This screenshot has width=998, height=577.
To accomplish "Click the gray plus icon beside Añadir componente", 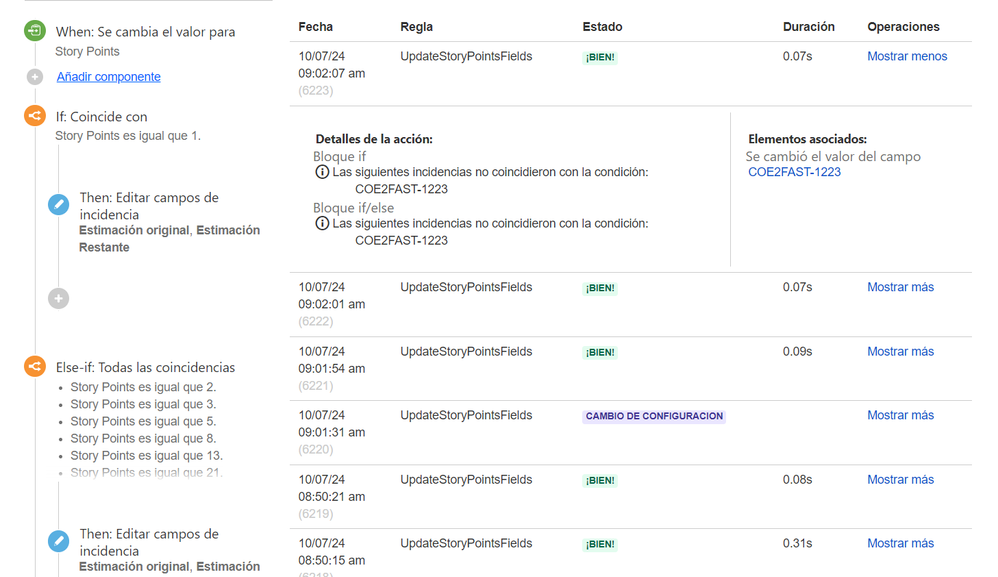I will [35, 77].
